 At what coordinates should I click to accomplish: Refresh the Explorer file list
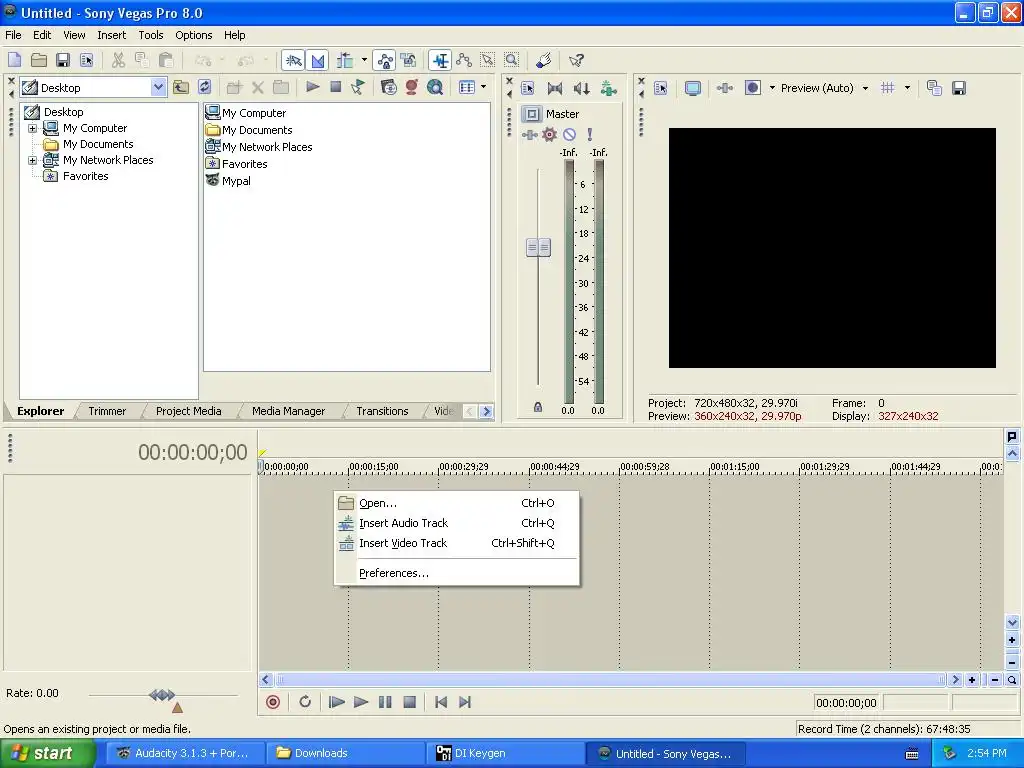click(205, 88)
